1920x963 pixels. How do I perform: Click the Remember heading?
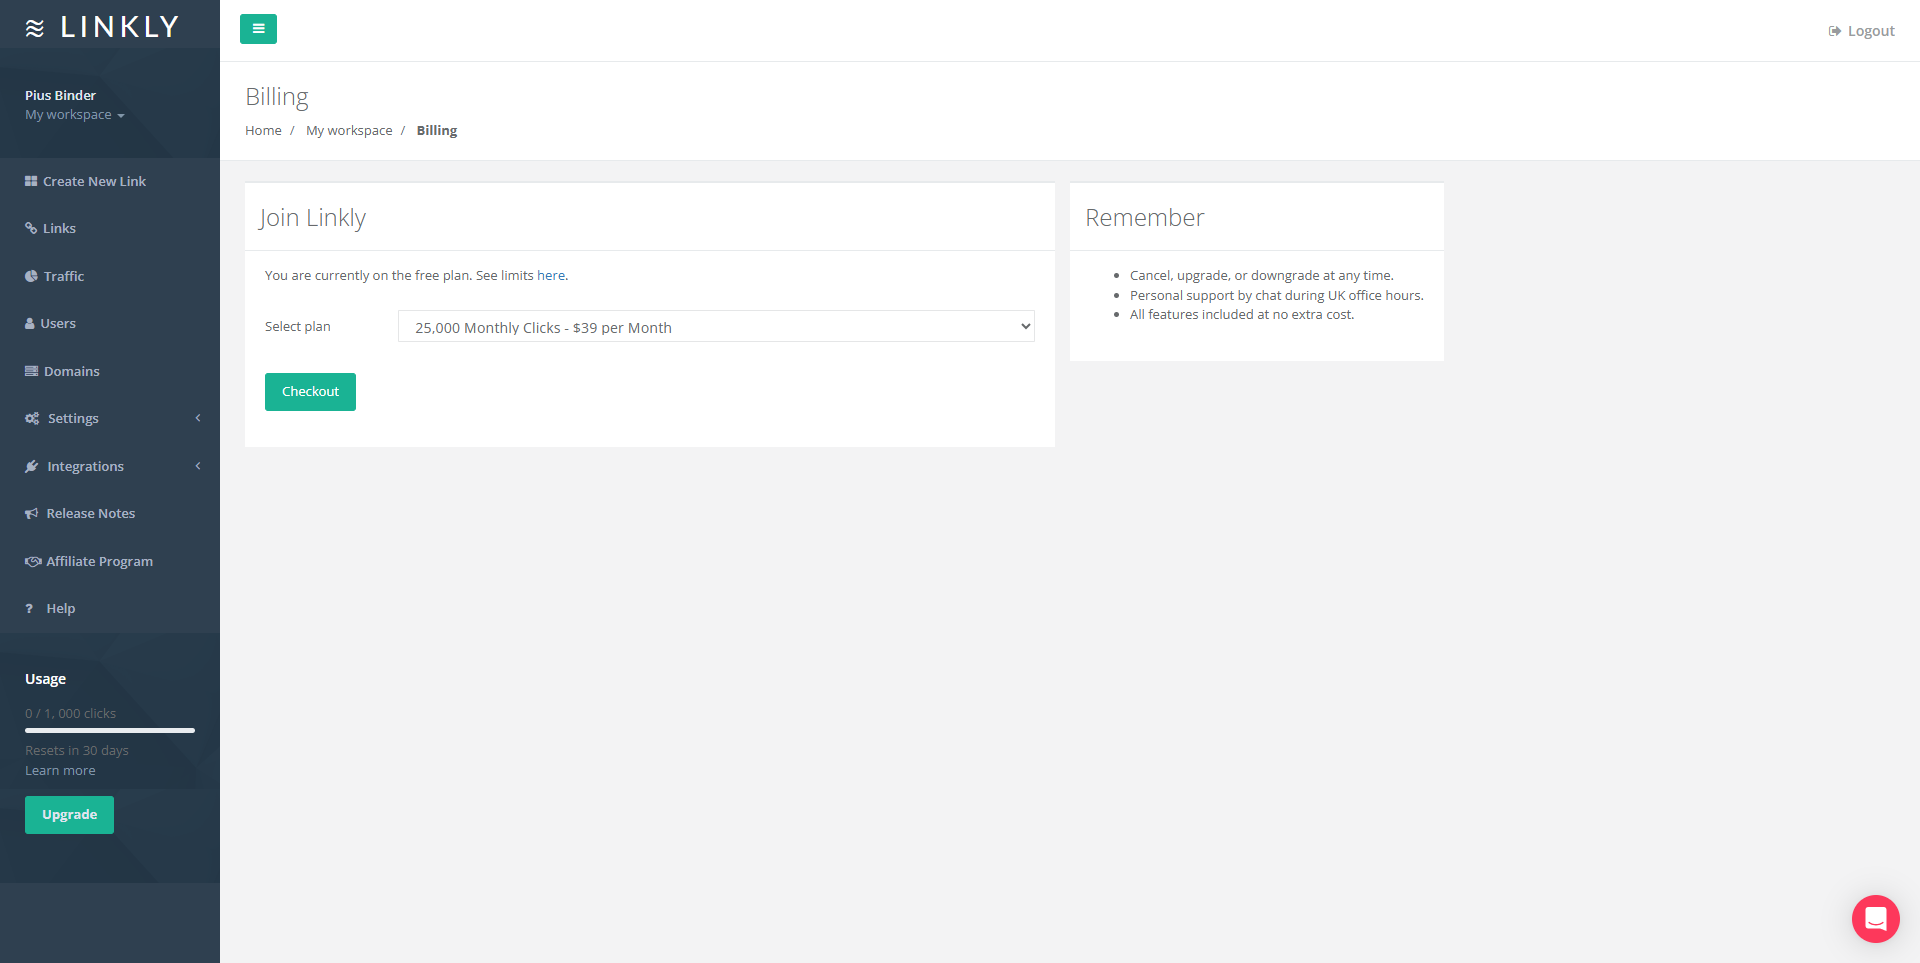pyautogui.click(x=1144, y=218)
